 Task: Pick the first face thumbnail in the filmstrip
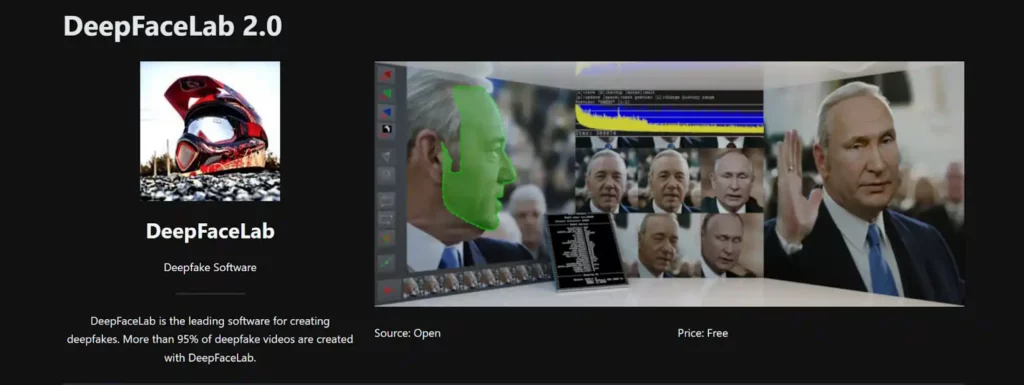click(x=413, y=286)
